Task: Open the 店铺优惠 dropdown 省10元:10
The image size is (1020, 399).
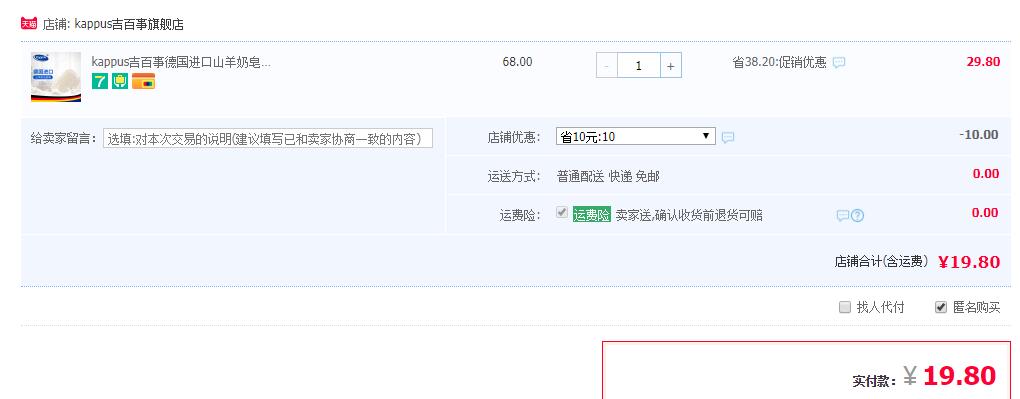Action: [x=636, y=137]
